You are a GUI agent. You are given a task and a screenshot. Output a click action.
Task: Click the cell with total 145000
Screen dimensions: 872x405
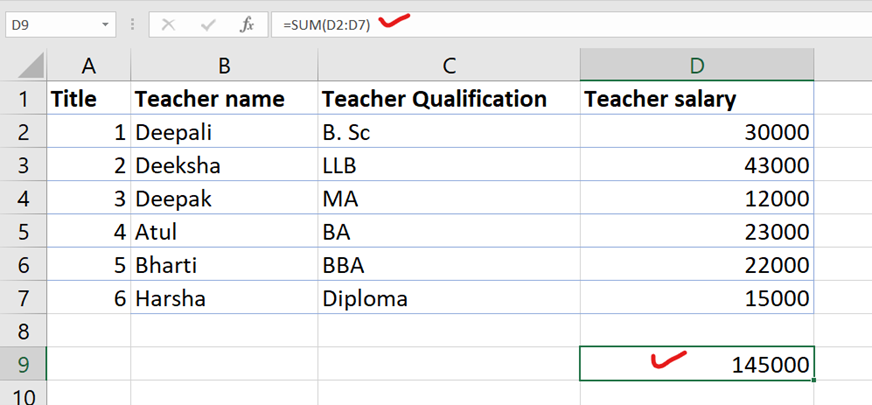click(696, 365)
